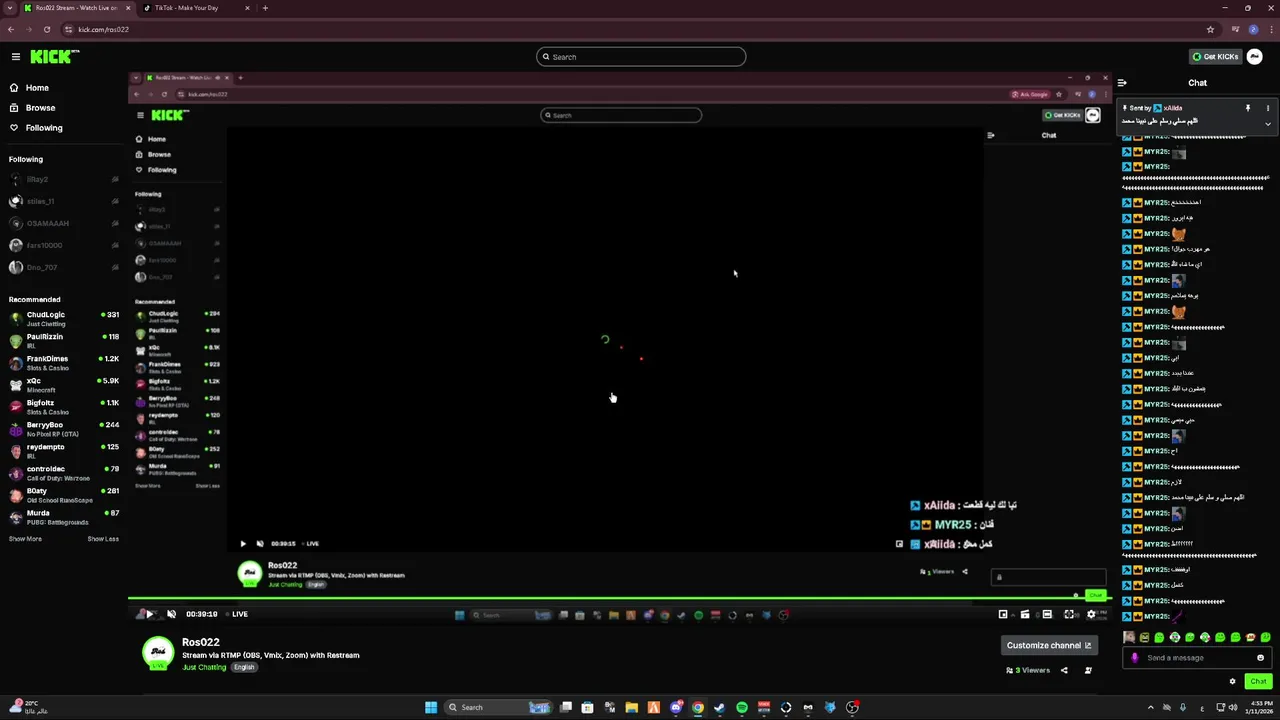
Task: Collapse the chat panel with the arrow icon
Action: point(1122,83)
